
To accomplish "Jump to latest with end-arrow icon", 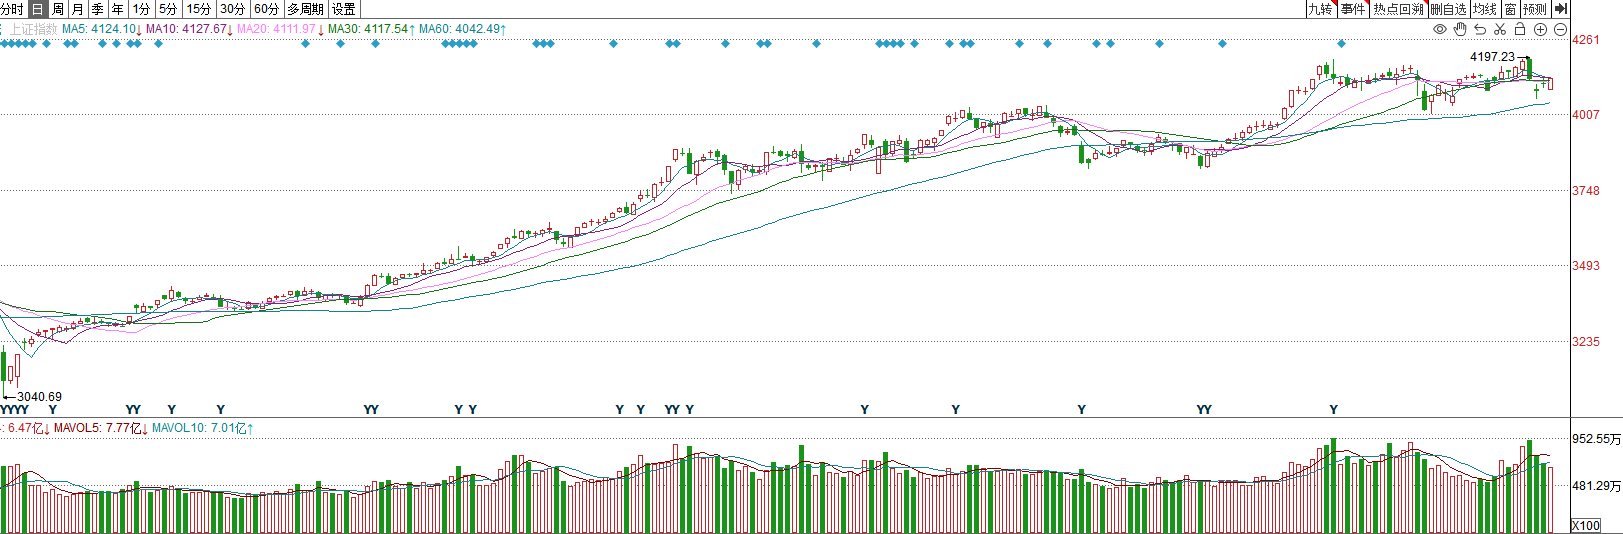I will pos(1561,9).
